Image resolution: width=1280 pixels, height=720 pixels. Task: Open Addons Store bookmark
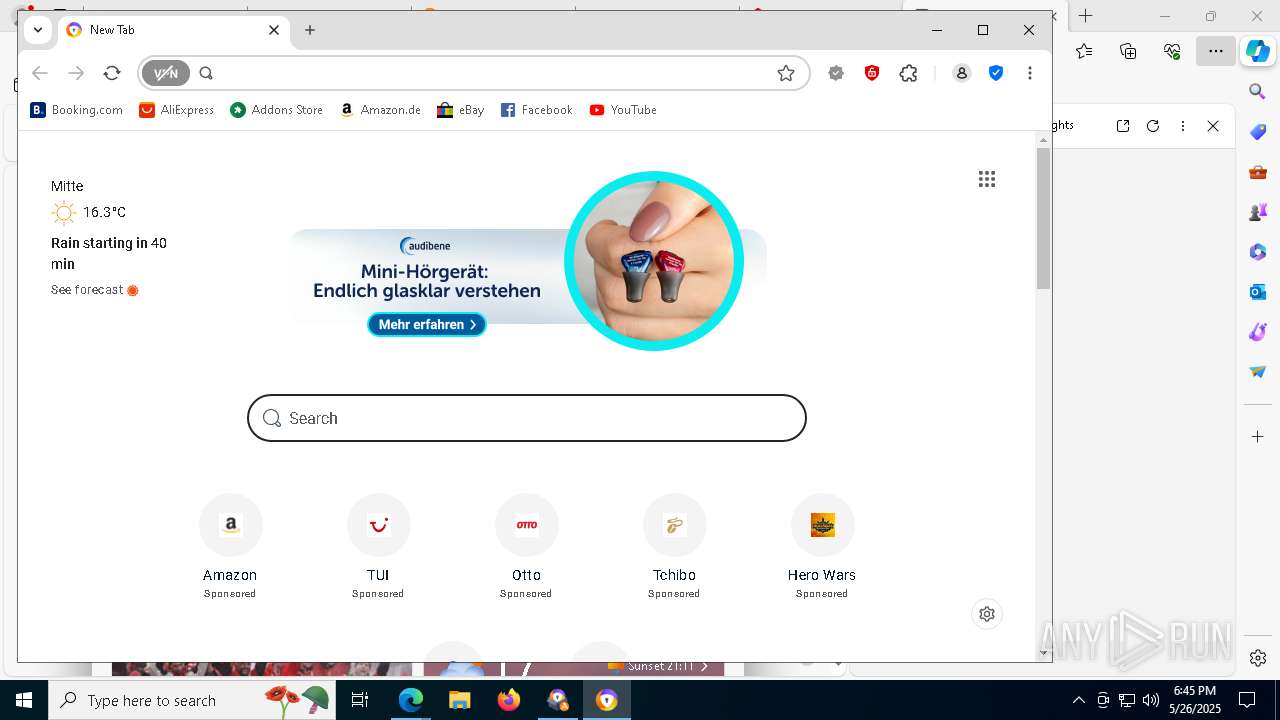(x=277, y=110)
